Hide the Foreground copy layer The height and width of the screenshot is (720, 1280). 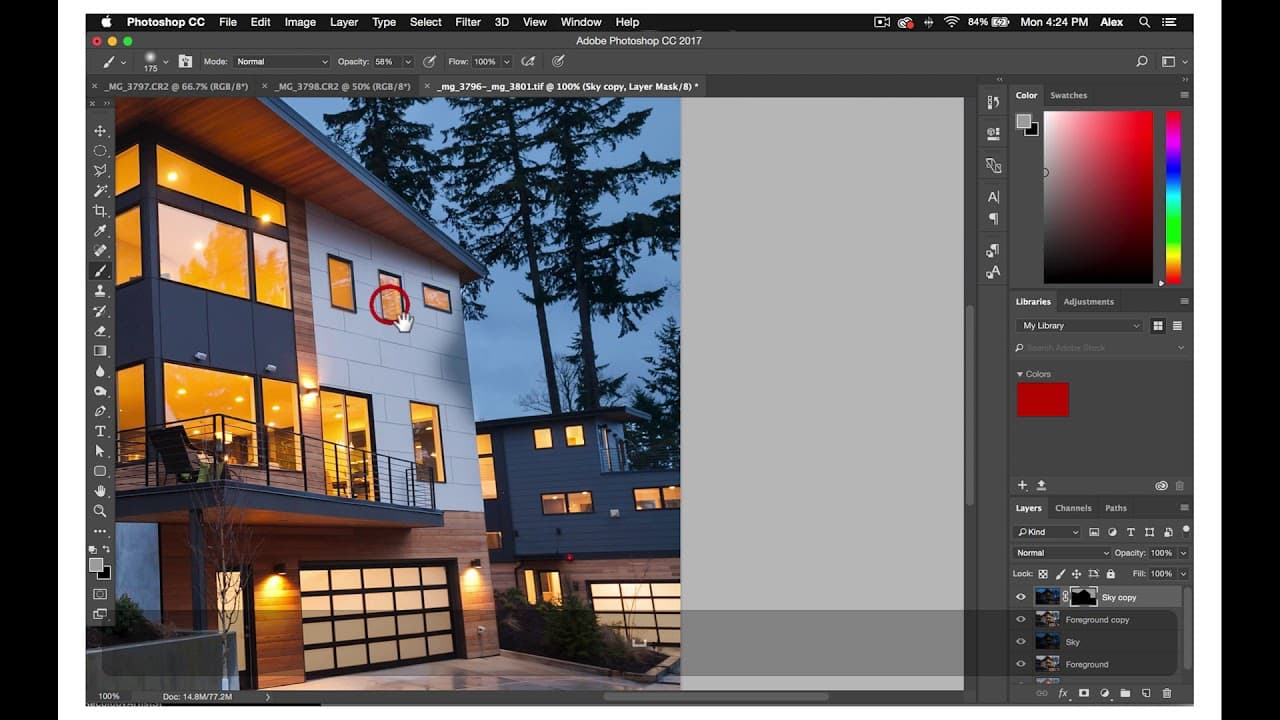coord(1021,619)
